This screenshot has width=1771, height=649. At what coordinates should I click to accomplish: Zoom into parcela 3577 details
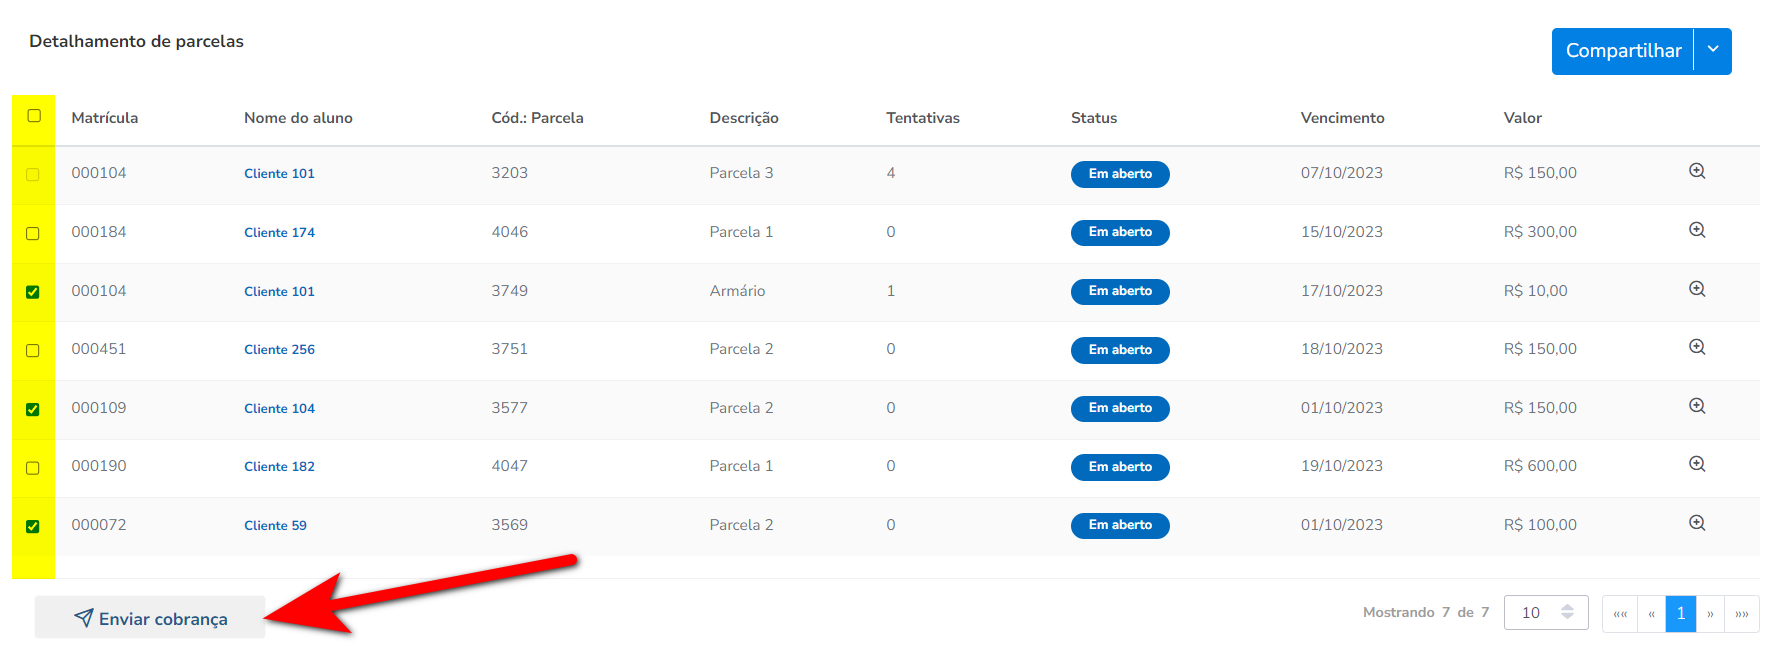(1696, 406)
